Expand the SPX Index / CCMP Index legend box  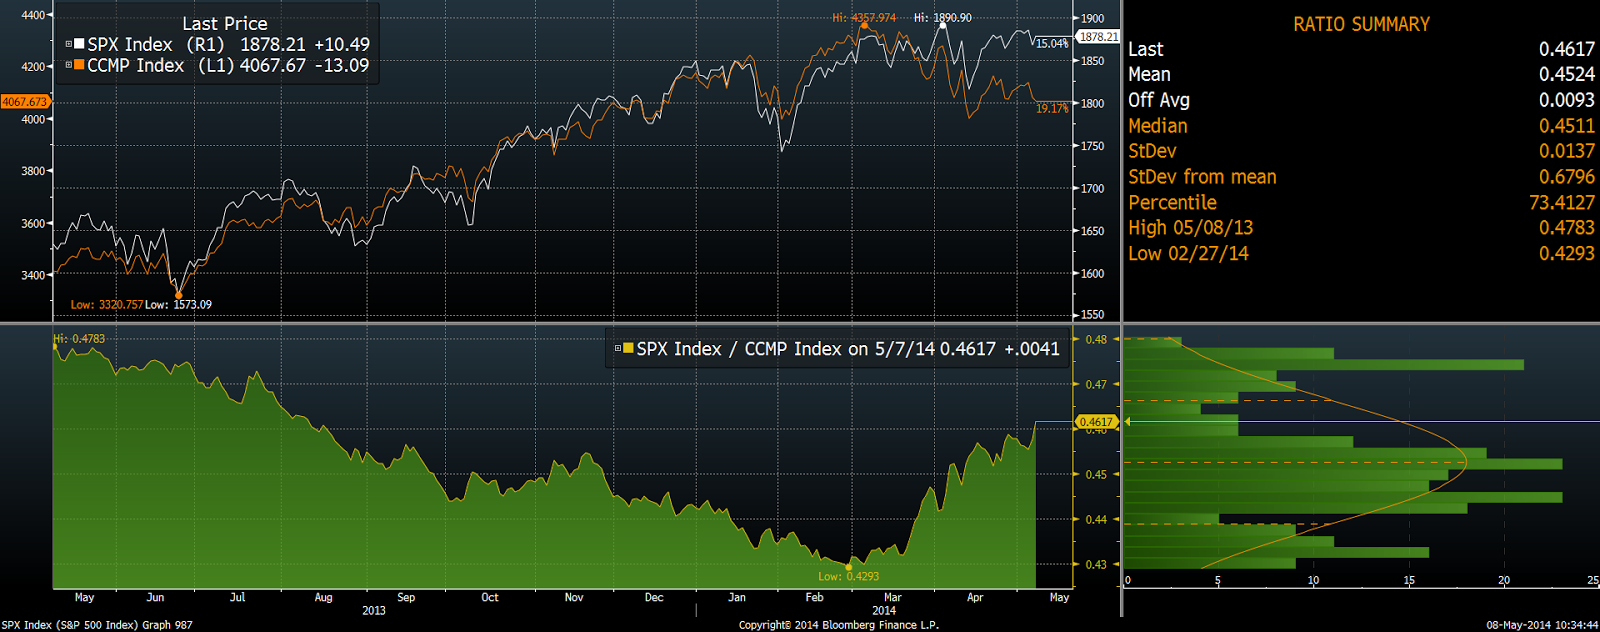point(618,349)
